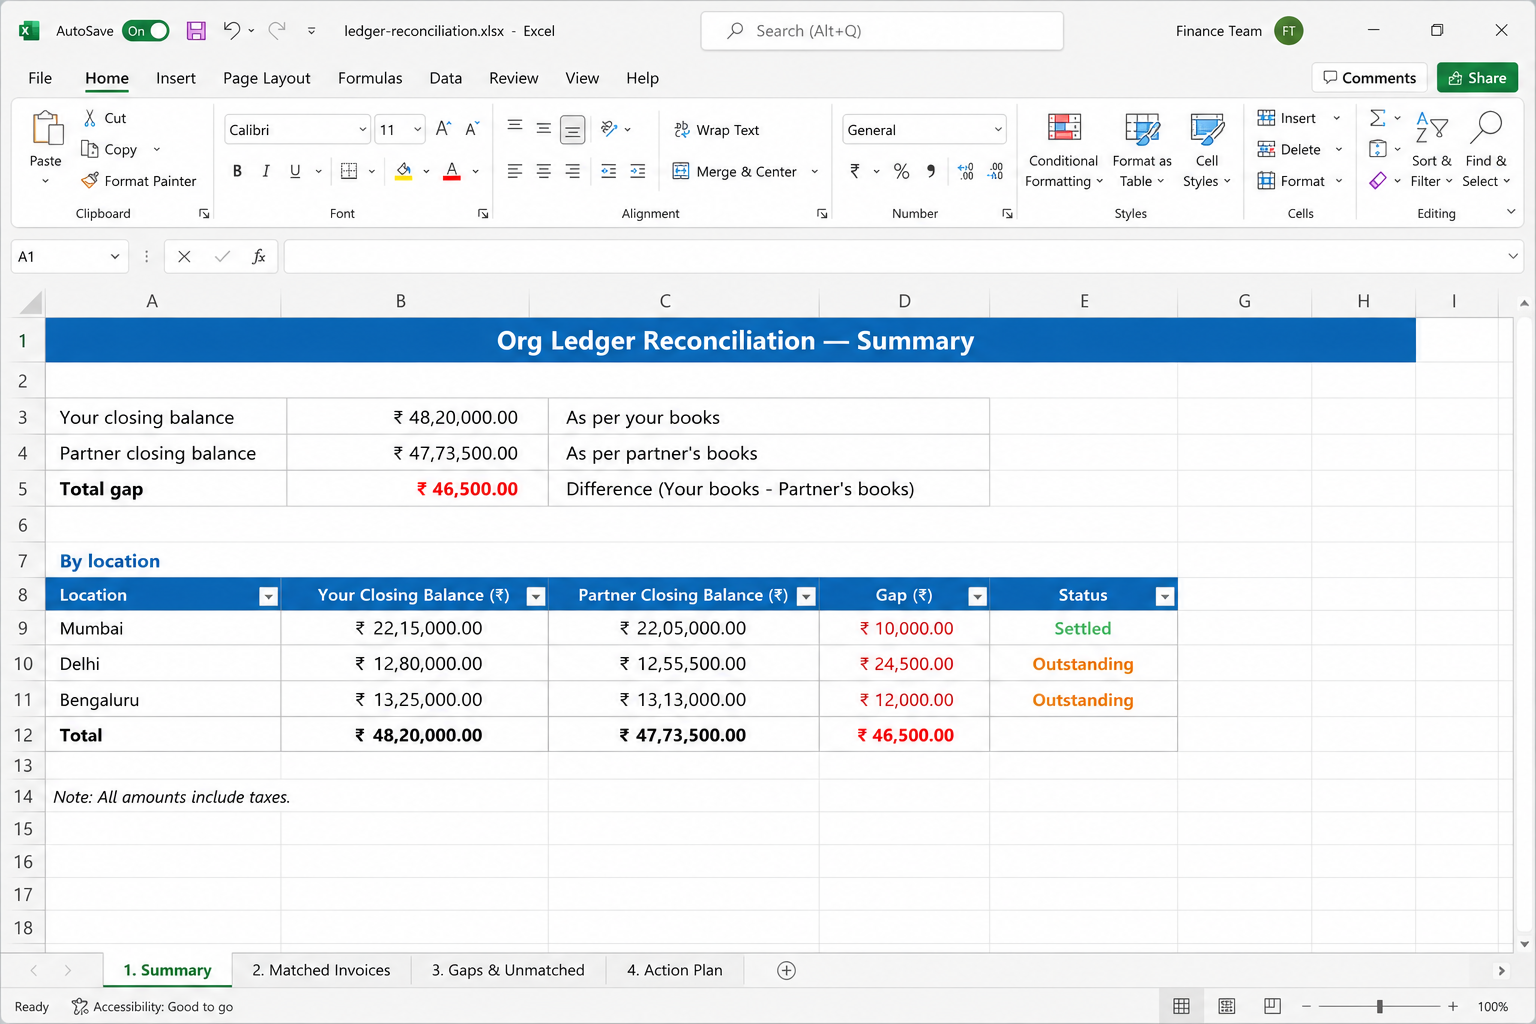Open Status column filter dropdown
Viewport: 1536px width, 1024px height.
click(1165, 597)
